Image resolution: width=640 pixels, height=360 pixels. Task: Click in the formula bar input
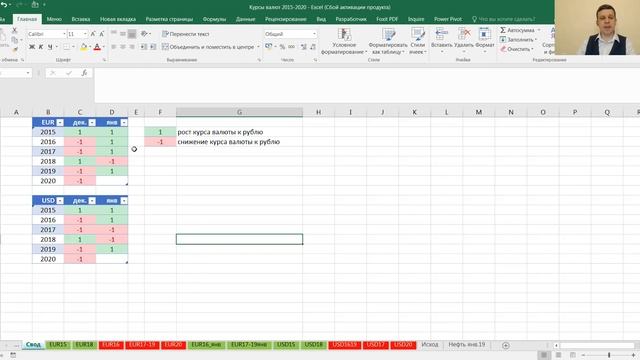[367, 85]
